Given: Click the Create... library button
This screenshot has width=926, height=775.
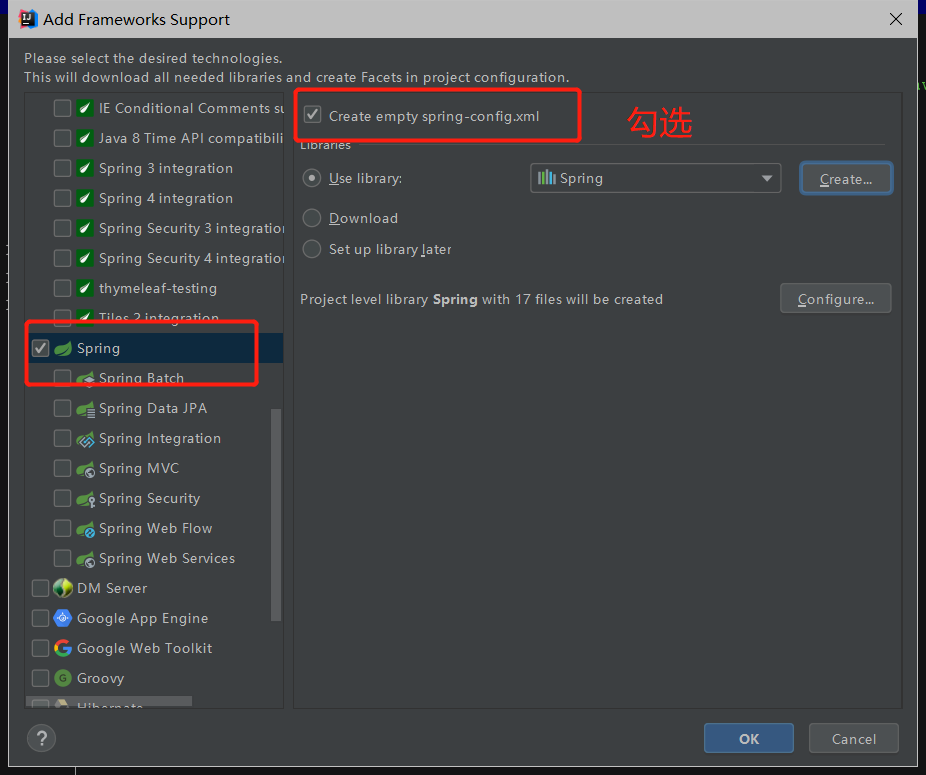Looking at the screenshot, I should tap(846, 178).
